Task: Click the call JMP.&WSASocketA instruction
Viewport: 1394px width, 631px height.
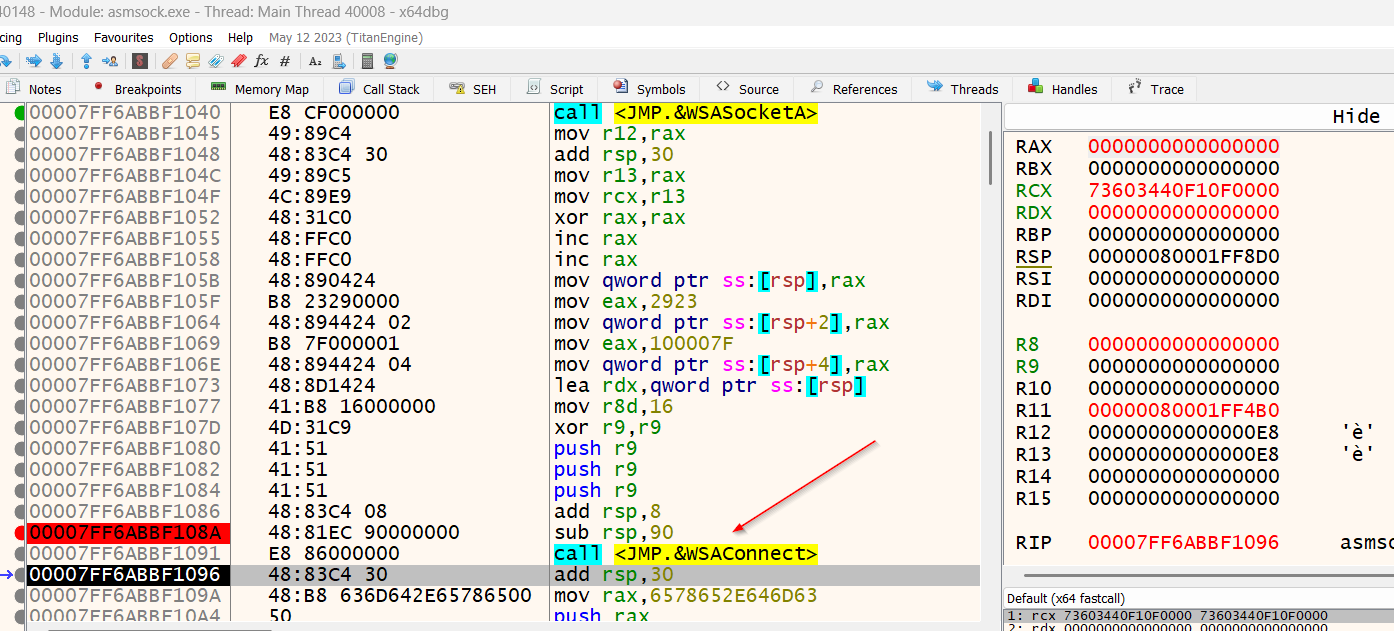Action: pyautogui.click(x=686, y=112)
